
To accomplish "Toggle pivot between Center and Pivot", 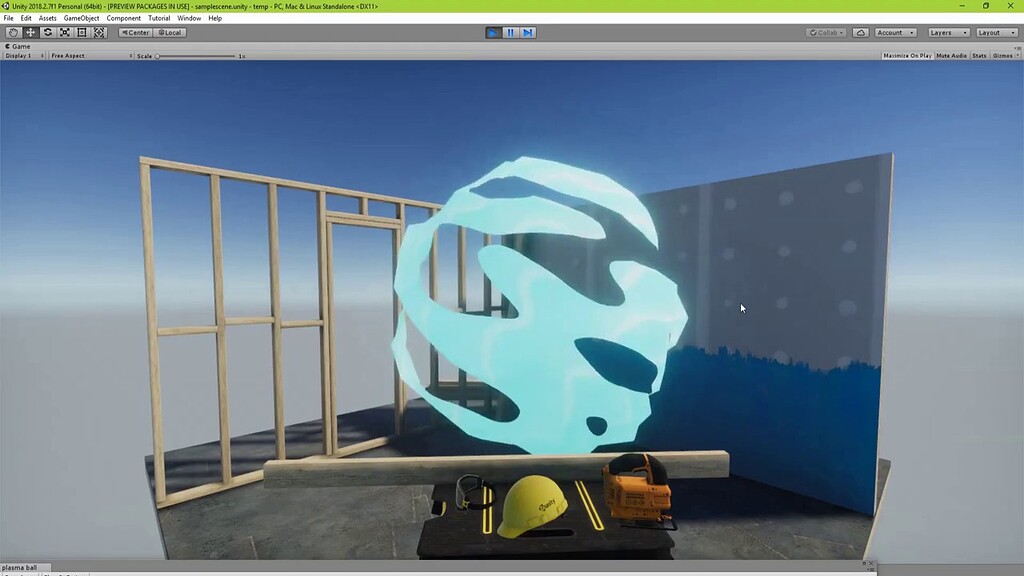I will (135, 32).
